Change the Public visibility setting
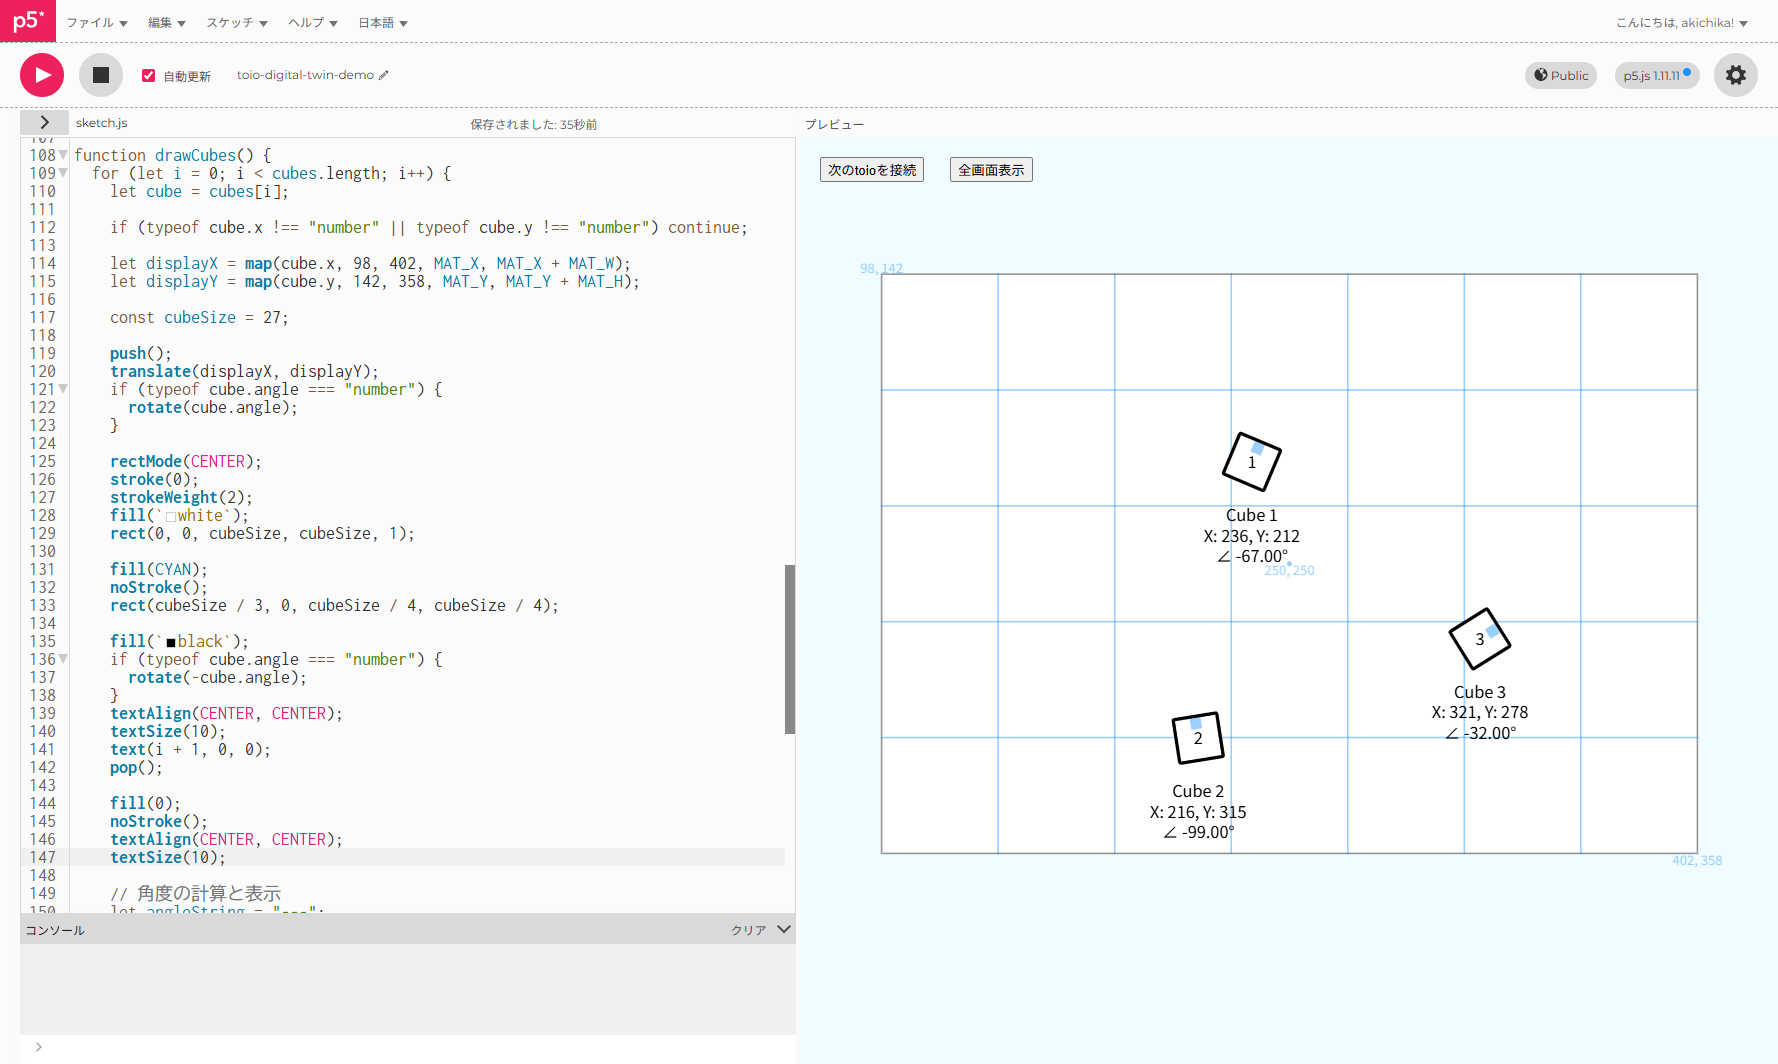This screenshot has height=1064, width=1778. [x=1561, y=75]
